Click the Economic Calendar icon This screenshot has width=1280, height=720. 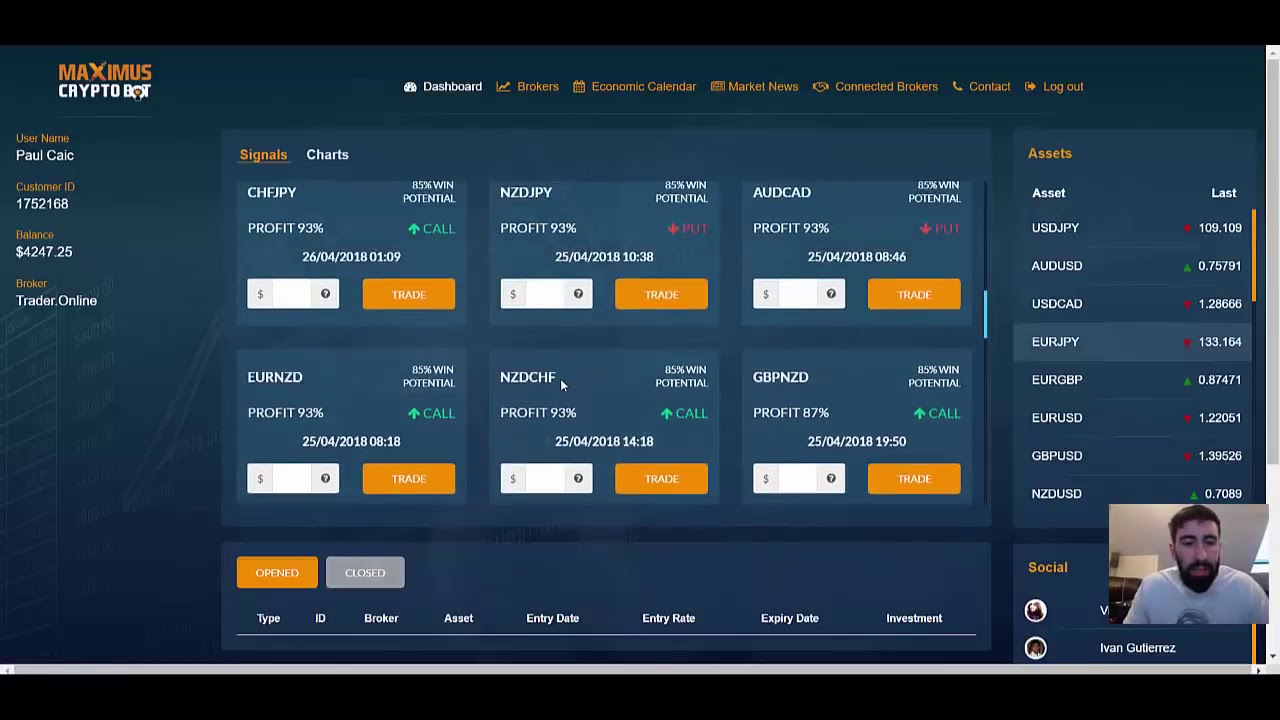coord(579,87)
